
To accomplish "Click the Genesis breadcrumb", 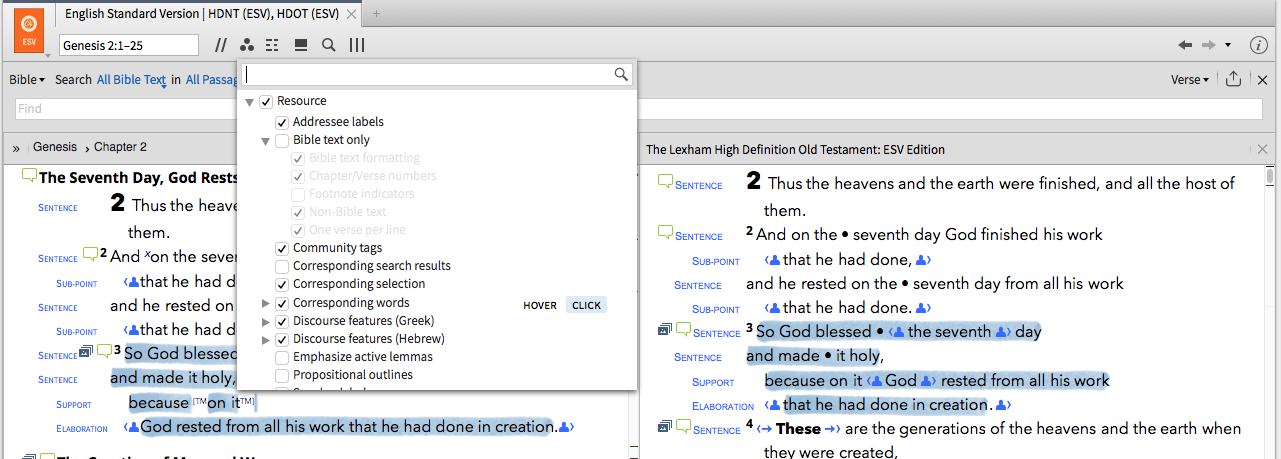I will click(x=55, y=147).
